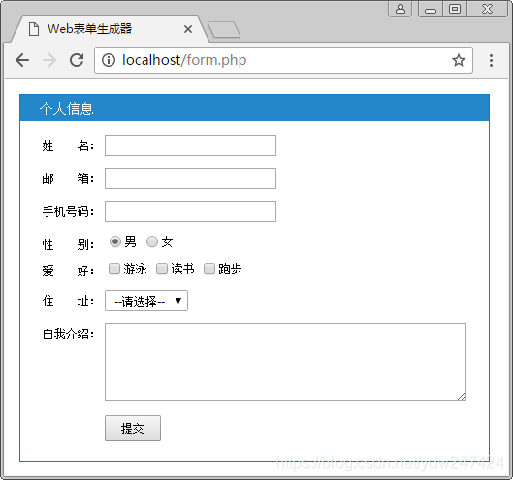Select the 男 radio button

[115, 241]
